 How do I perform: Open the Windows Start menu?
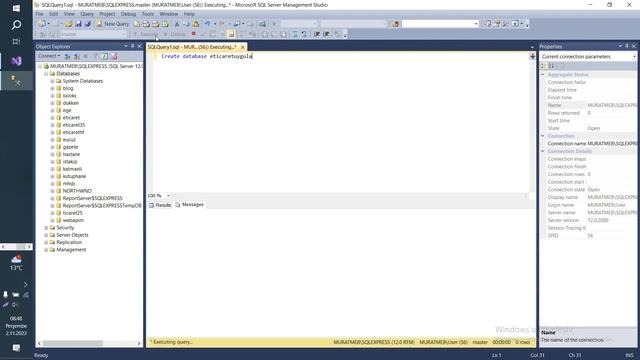pos(16,8)
